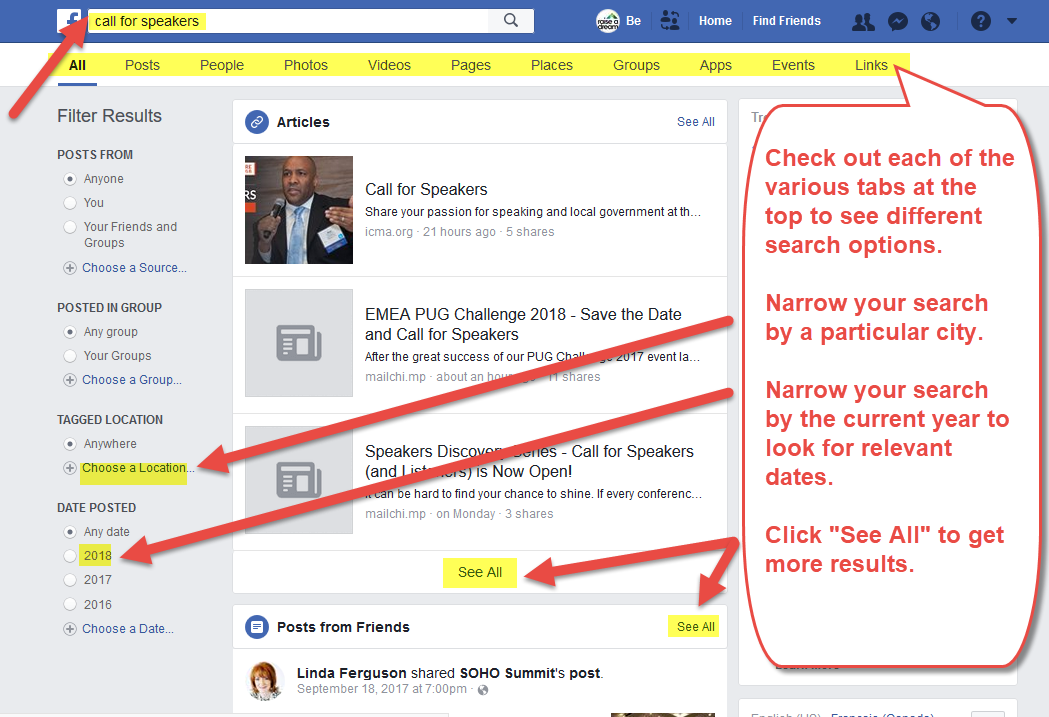The height and width of the screenshot is (717, 1049).
Task: Click the Facebook logo
Action: (x=70, y=21)
